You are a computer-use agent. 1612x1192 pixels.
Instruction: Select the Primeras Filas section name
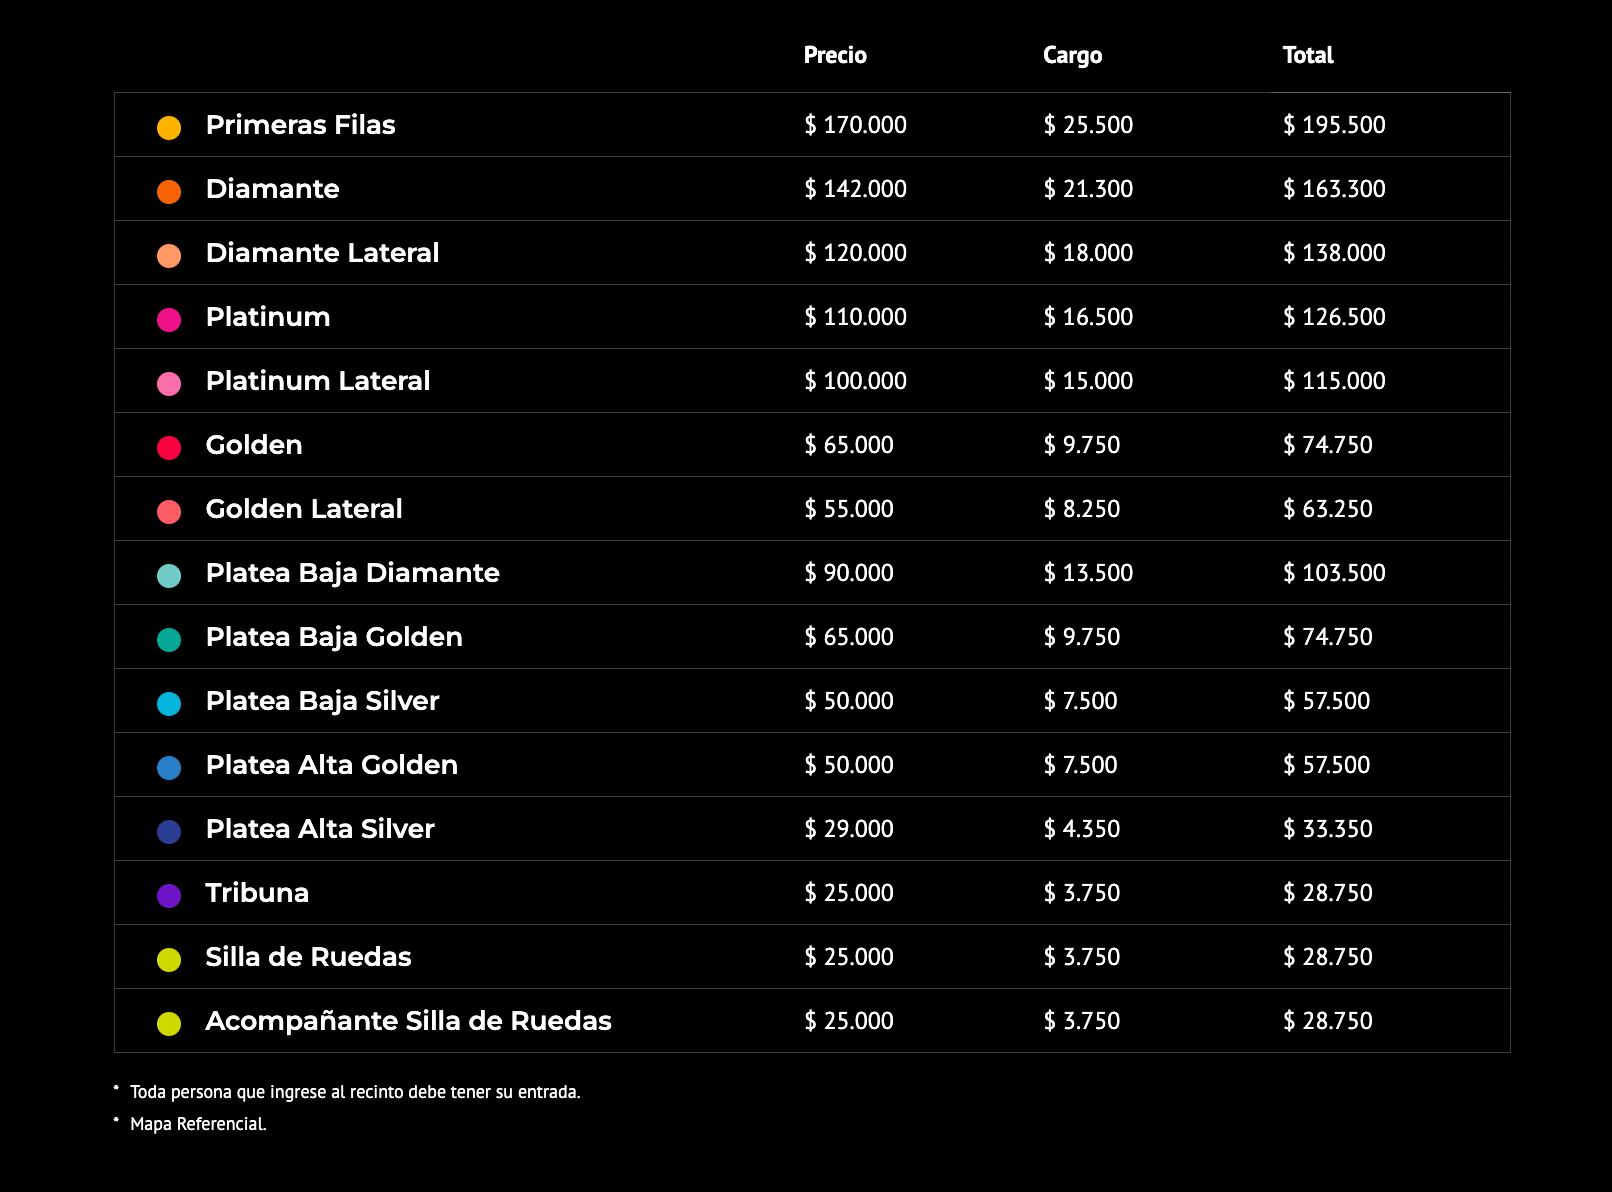click(x=300, y=125)
